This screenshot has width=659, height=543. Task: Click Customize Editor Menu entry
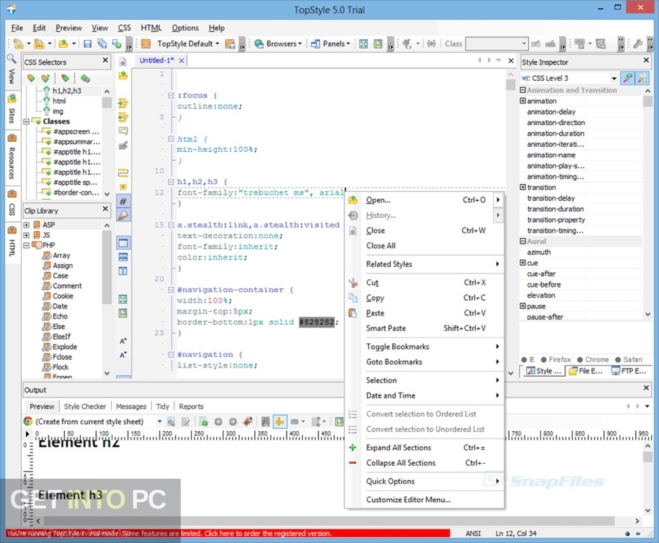424,500
